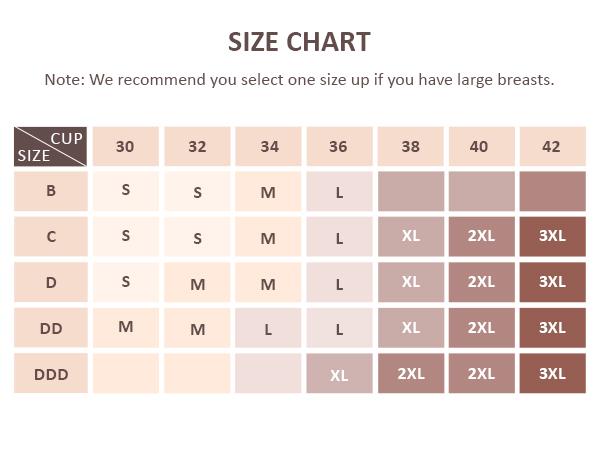This screenshot has width=600, height=450.
Task: Click the note recommending one size up
Action: (x=299, y=79)
